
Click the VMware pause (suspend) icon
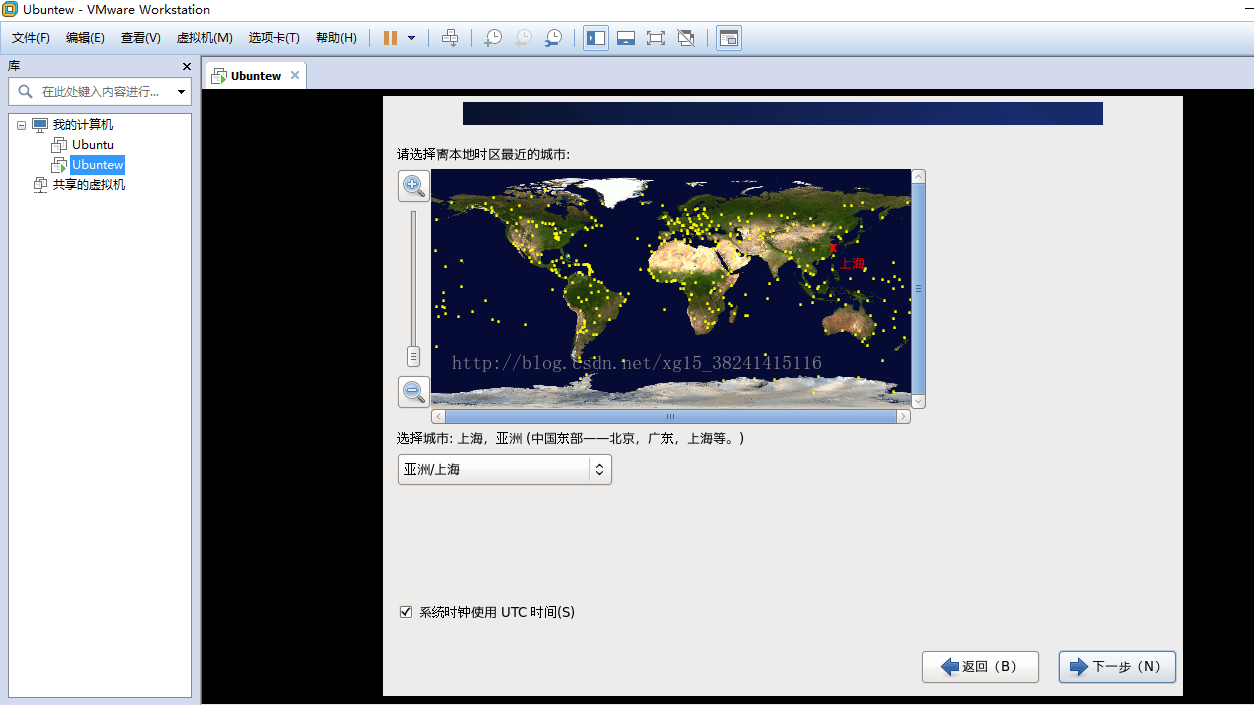[390, 38]
